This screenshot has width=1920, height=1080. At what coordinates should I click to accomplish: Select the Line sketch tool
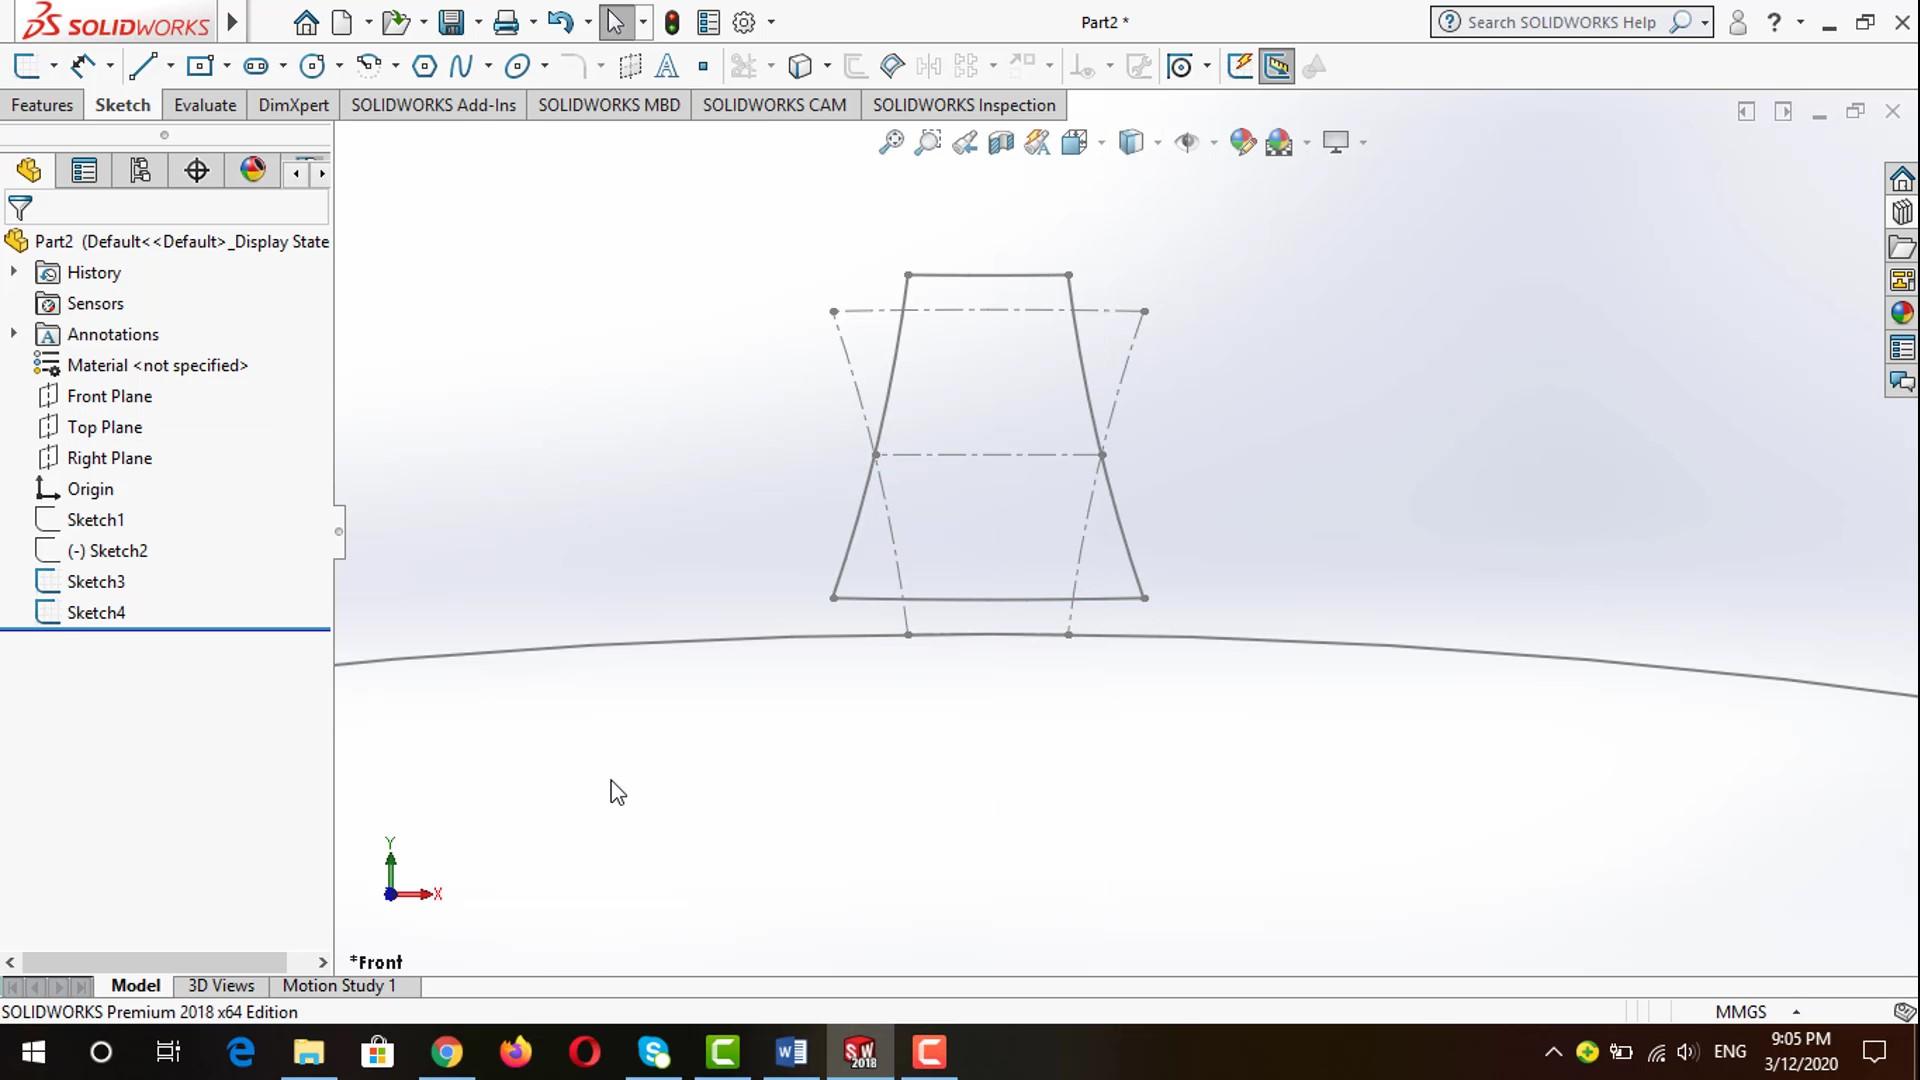pos(142,67)
